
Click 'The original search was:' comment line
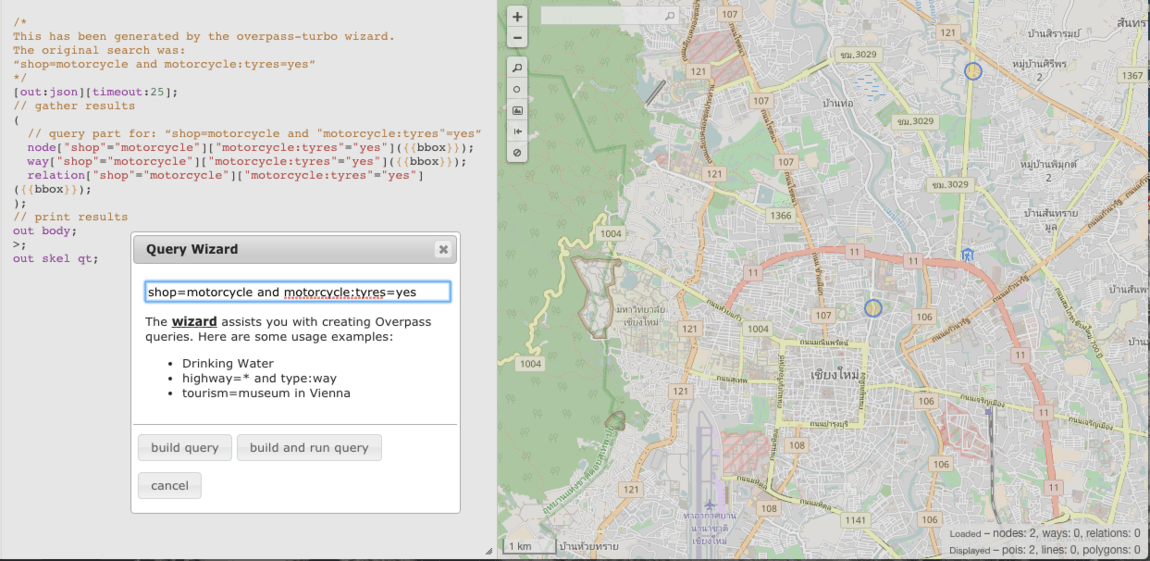tap(99, 51)
